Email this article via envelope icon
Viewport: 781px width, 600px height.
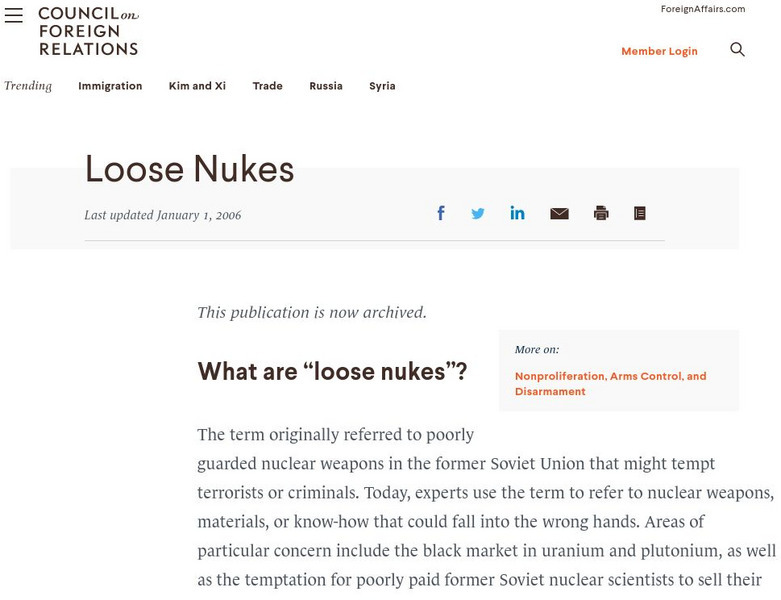point(559,213)
